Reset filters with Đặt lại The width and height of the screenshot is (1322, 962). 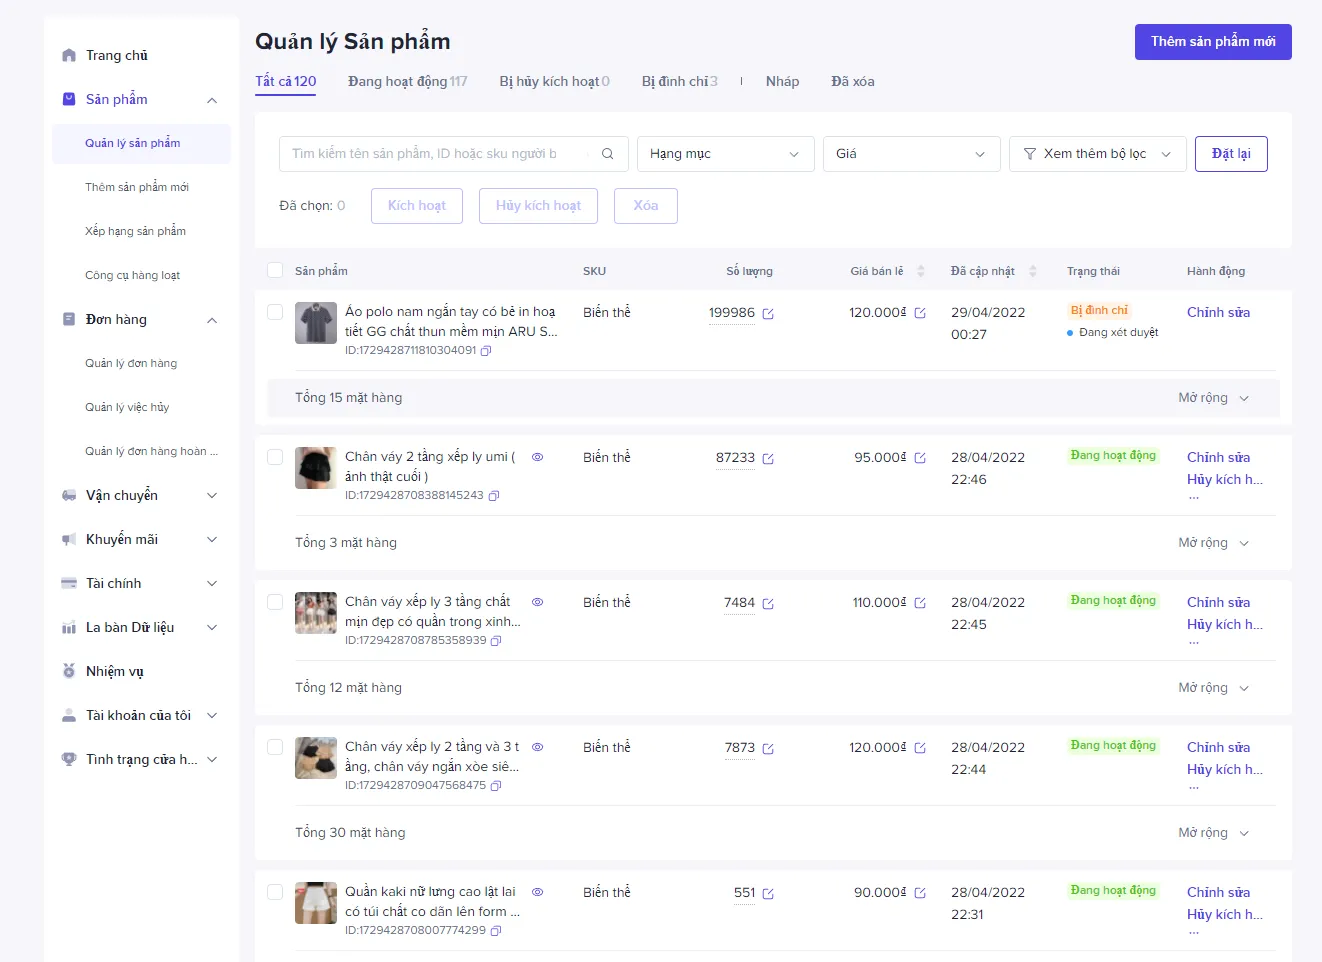[x=1231, y=154]
